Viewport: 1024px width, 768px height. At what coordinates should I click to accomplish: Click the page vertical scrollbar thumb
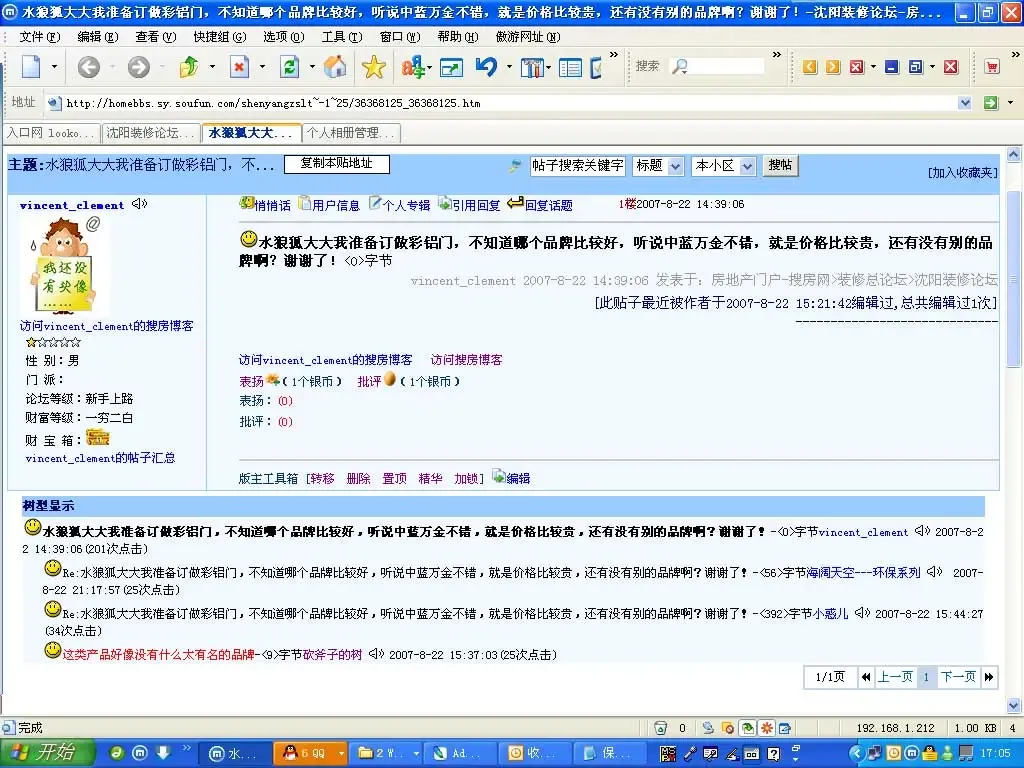[1013, 278]
